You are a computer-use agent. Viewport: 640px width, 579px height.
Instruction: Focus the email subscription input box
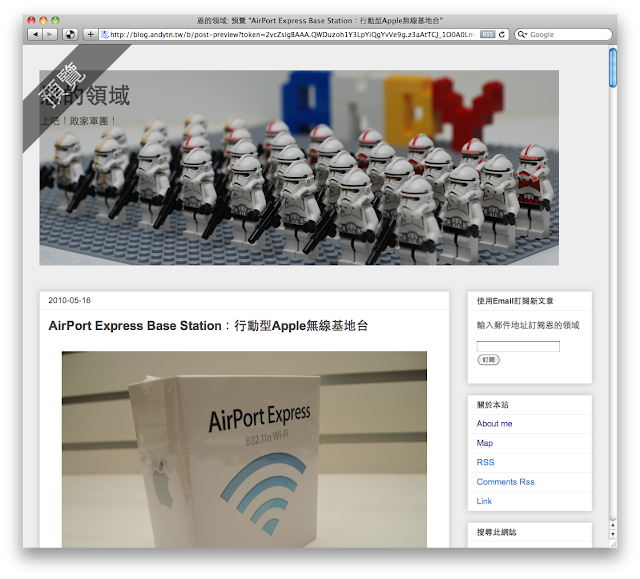[518, 346]
